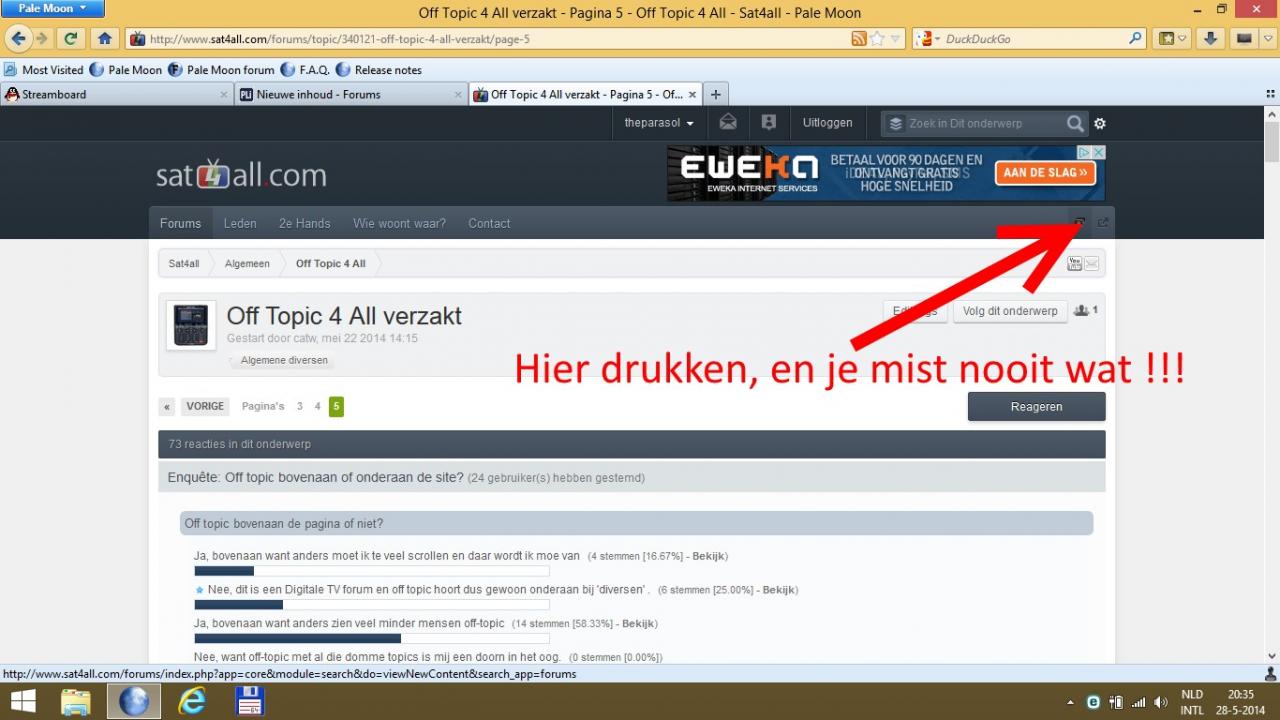Open Wie woont waar? navigation tab
The height and width of the screenshot is (720, 1280).
pyautogui.click(x=399, y=223)
